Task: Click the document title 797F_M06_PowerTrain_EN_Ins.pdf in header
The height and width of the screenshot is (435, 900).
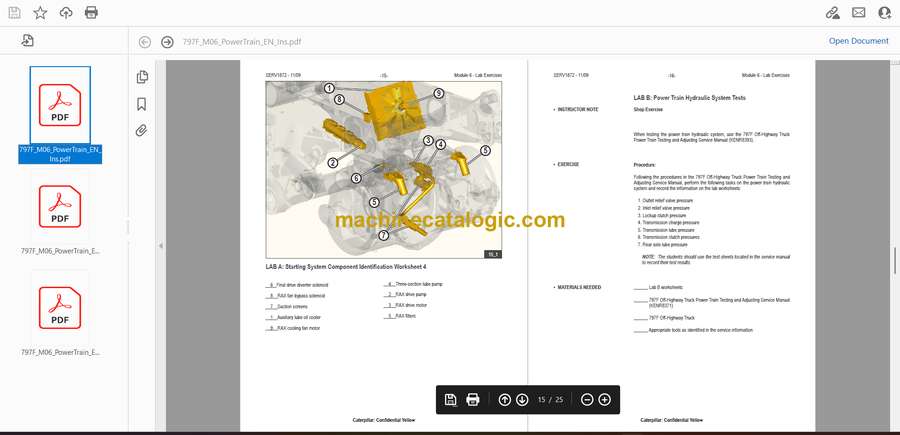Action: pyautogui.click(x=242, y=42)
